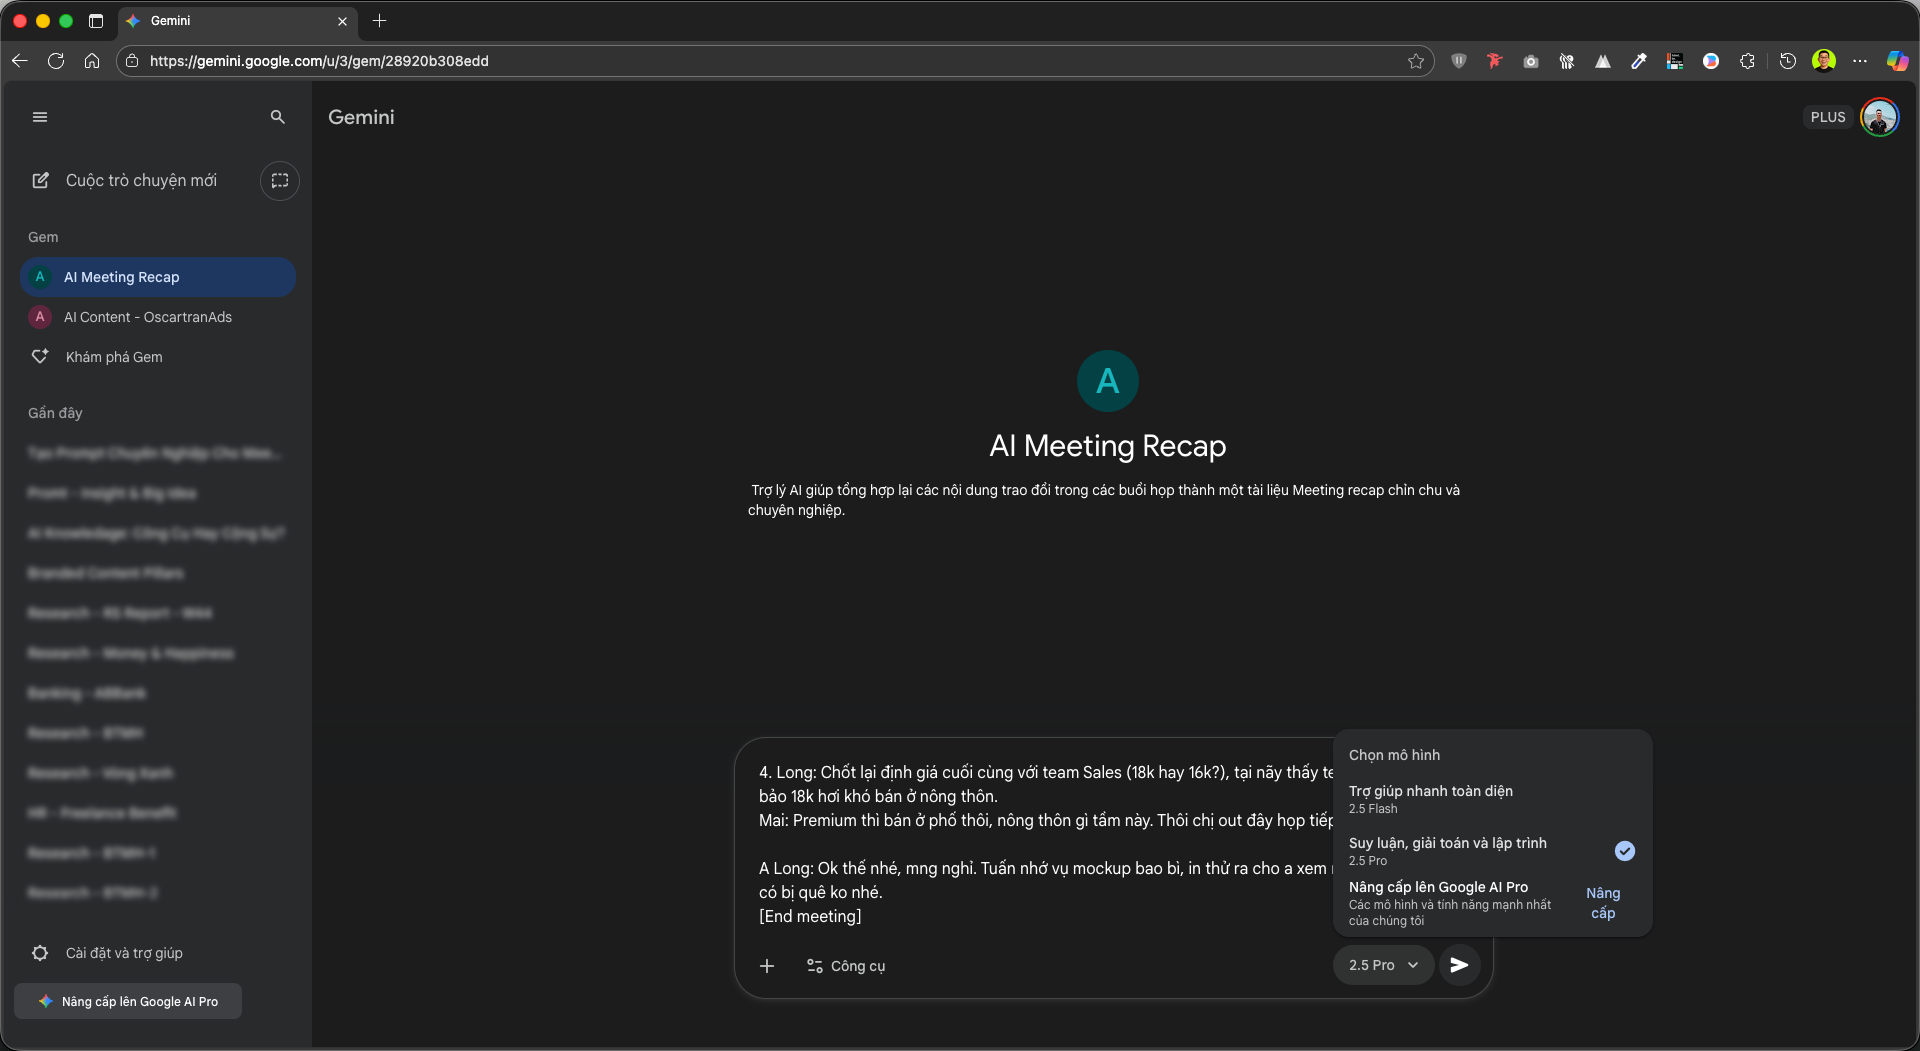Viewport: 1920px width, 1051px height.
Task: Click the browser reload icon
Action: pyautogui.click(x=56, y=61)
